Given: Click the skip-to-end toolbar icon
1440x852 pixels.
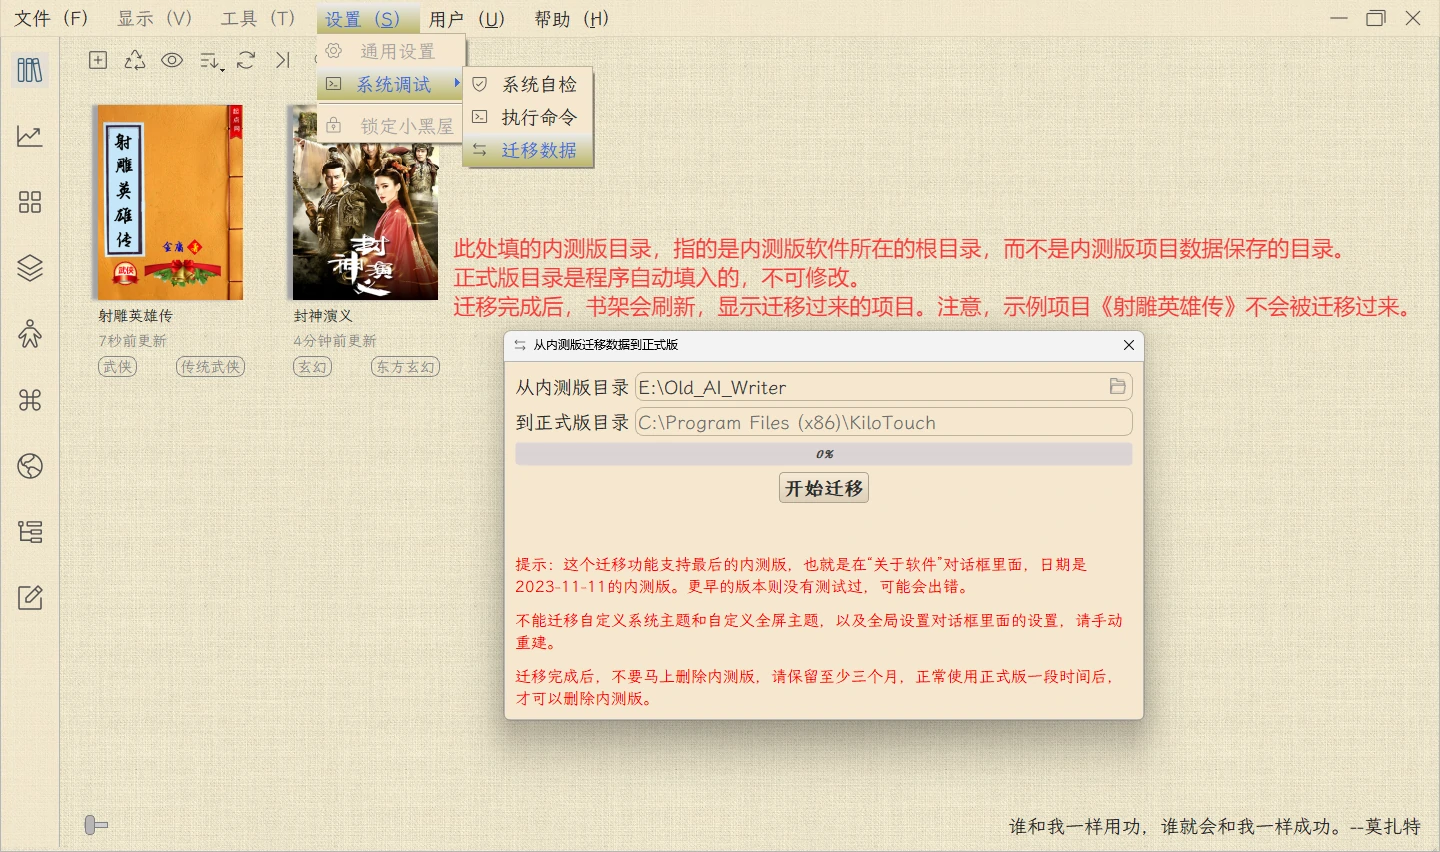Looking at the screenshot, I should 283,60.
